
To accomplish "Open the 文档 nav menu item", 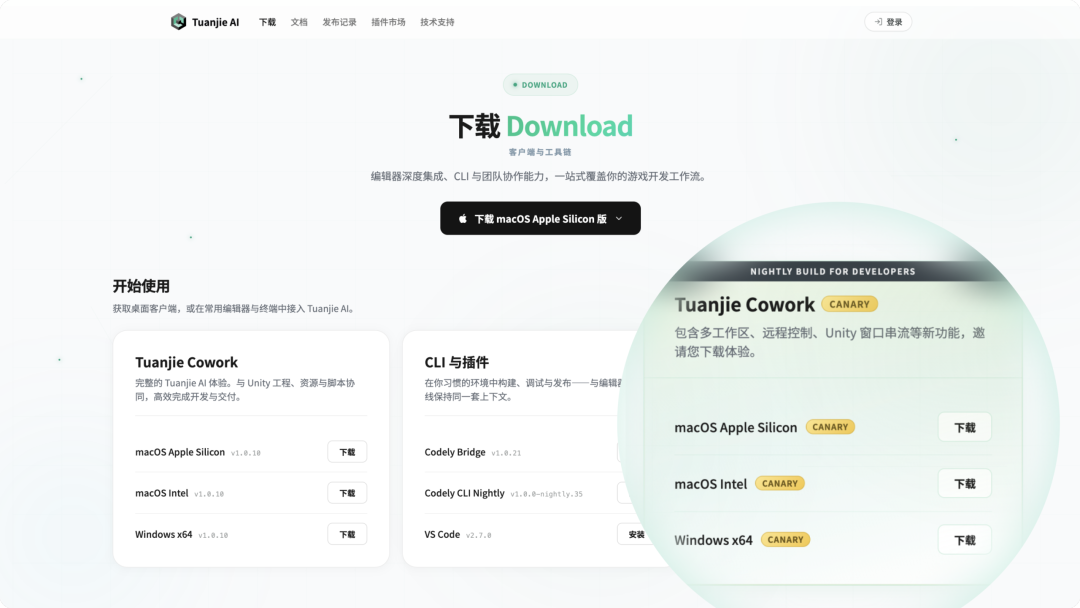I will pos(299,22).
